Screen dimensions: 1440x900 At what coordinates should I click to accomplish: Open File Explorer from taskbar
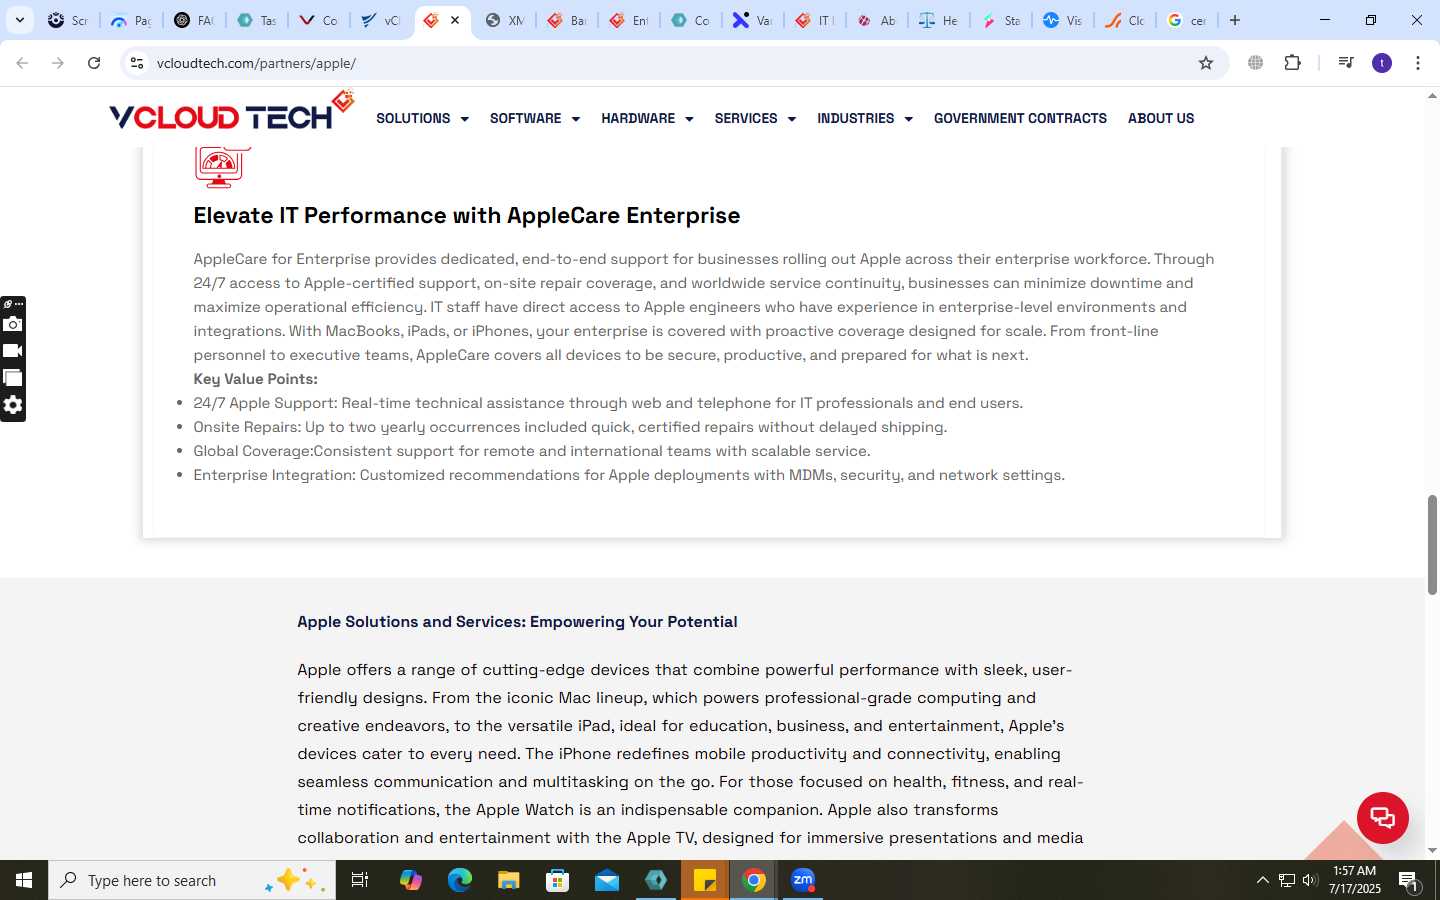pos(508,880)
